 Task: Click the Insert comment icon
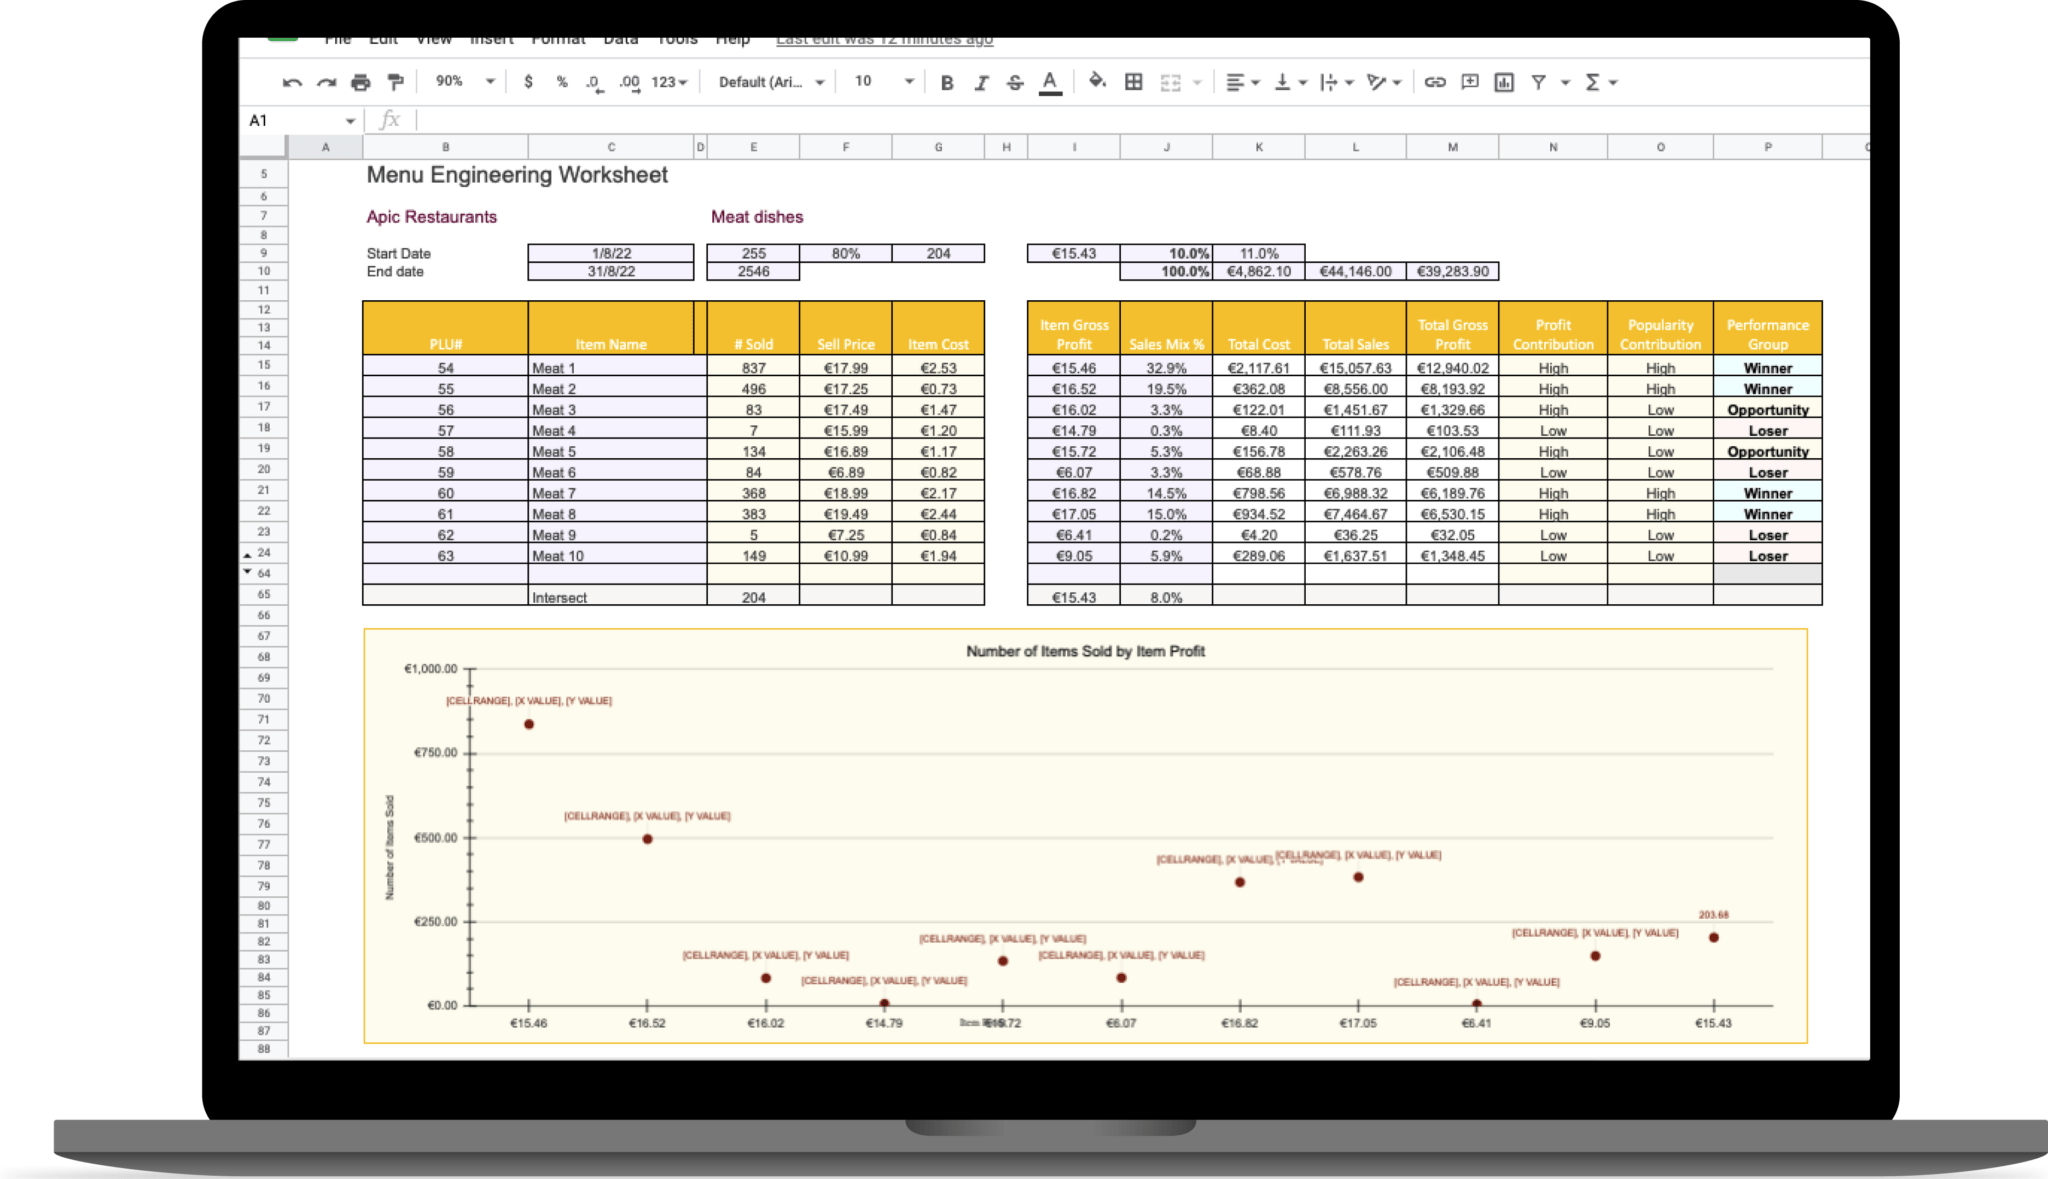(1470, 82)
